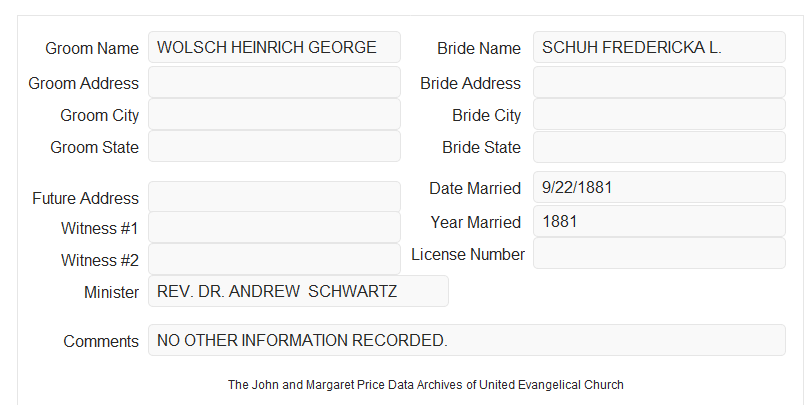The image size is (805, 405).
Task: Select the Groom City field
Action: (x=274, y=114)
